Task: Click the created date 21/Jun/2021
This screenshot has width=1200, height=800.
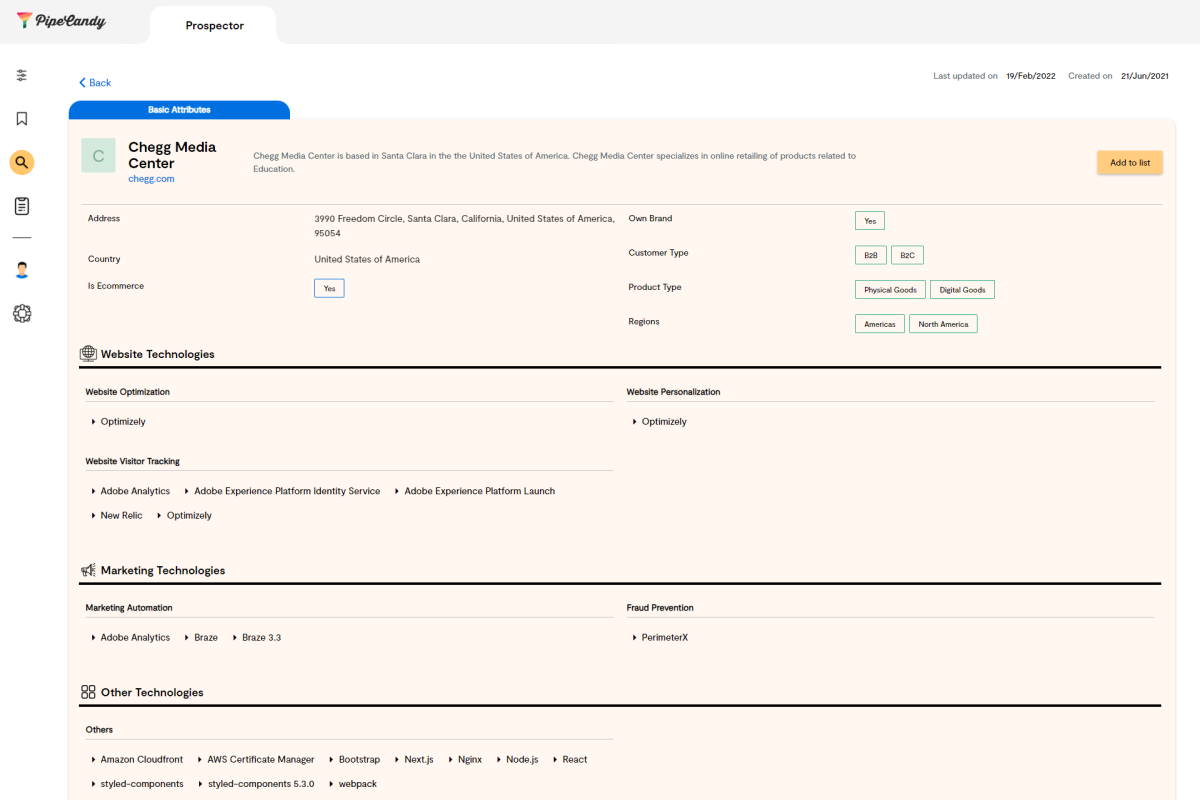Action: [x=1145, y=76]
